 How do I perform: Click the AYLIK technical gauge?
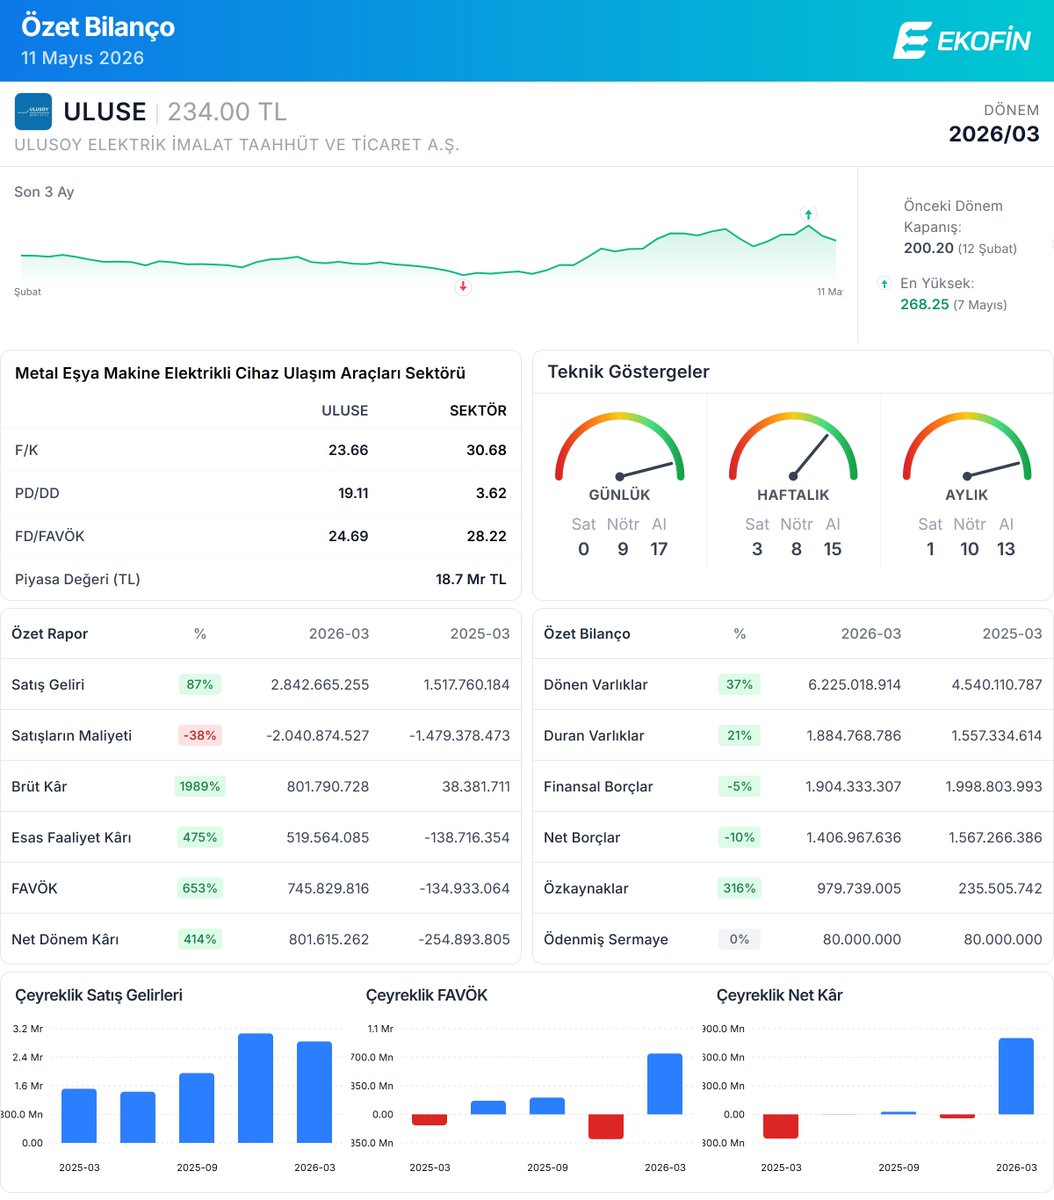point(967,447)
